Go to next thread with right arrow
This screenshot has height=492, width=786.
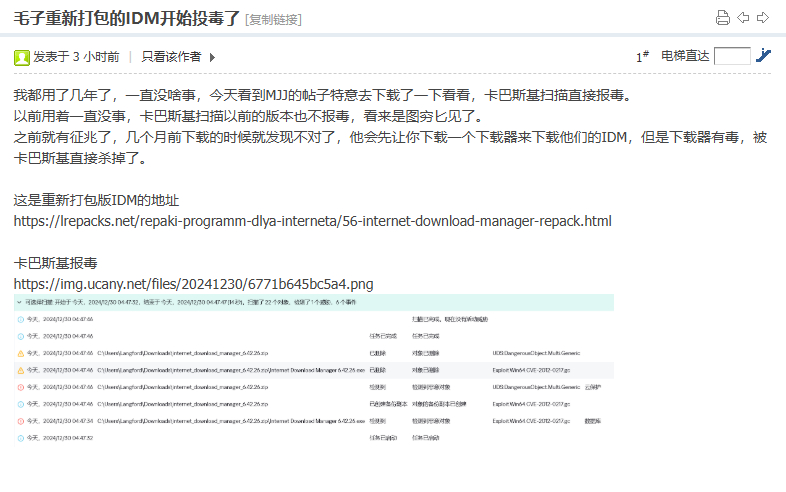pos(763,18)
